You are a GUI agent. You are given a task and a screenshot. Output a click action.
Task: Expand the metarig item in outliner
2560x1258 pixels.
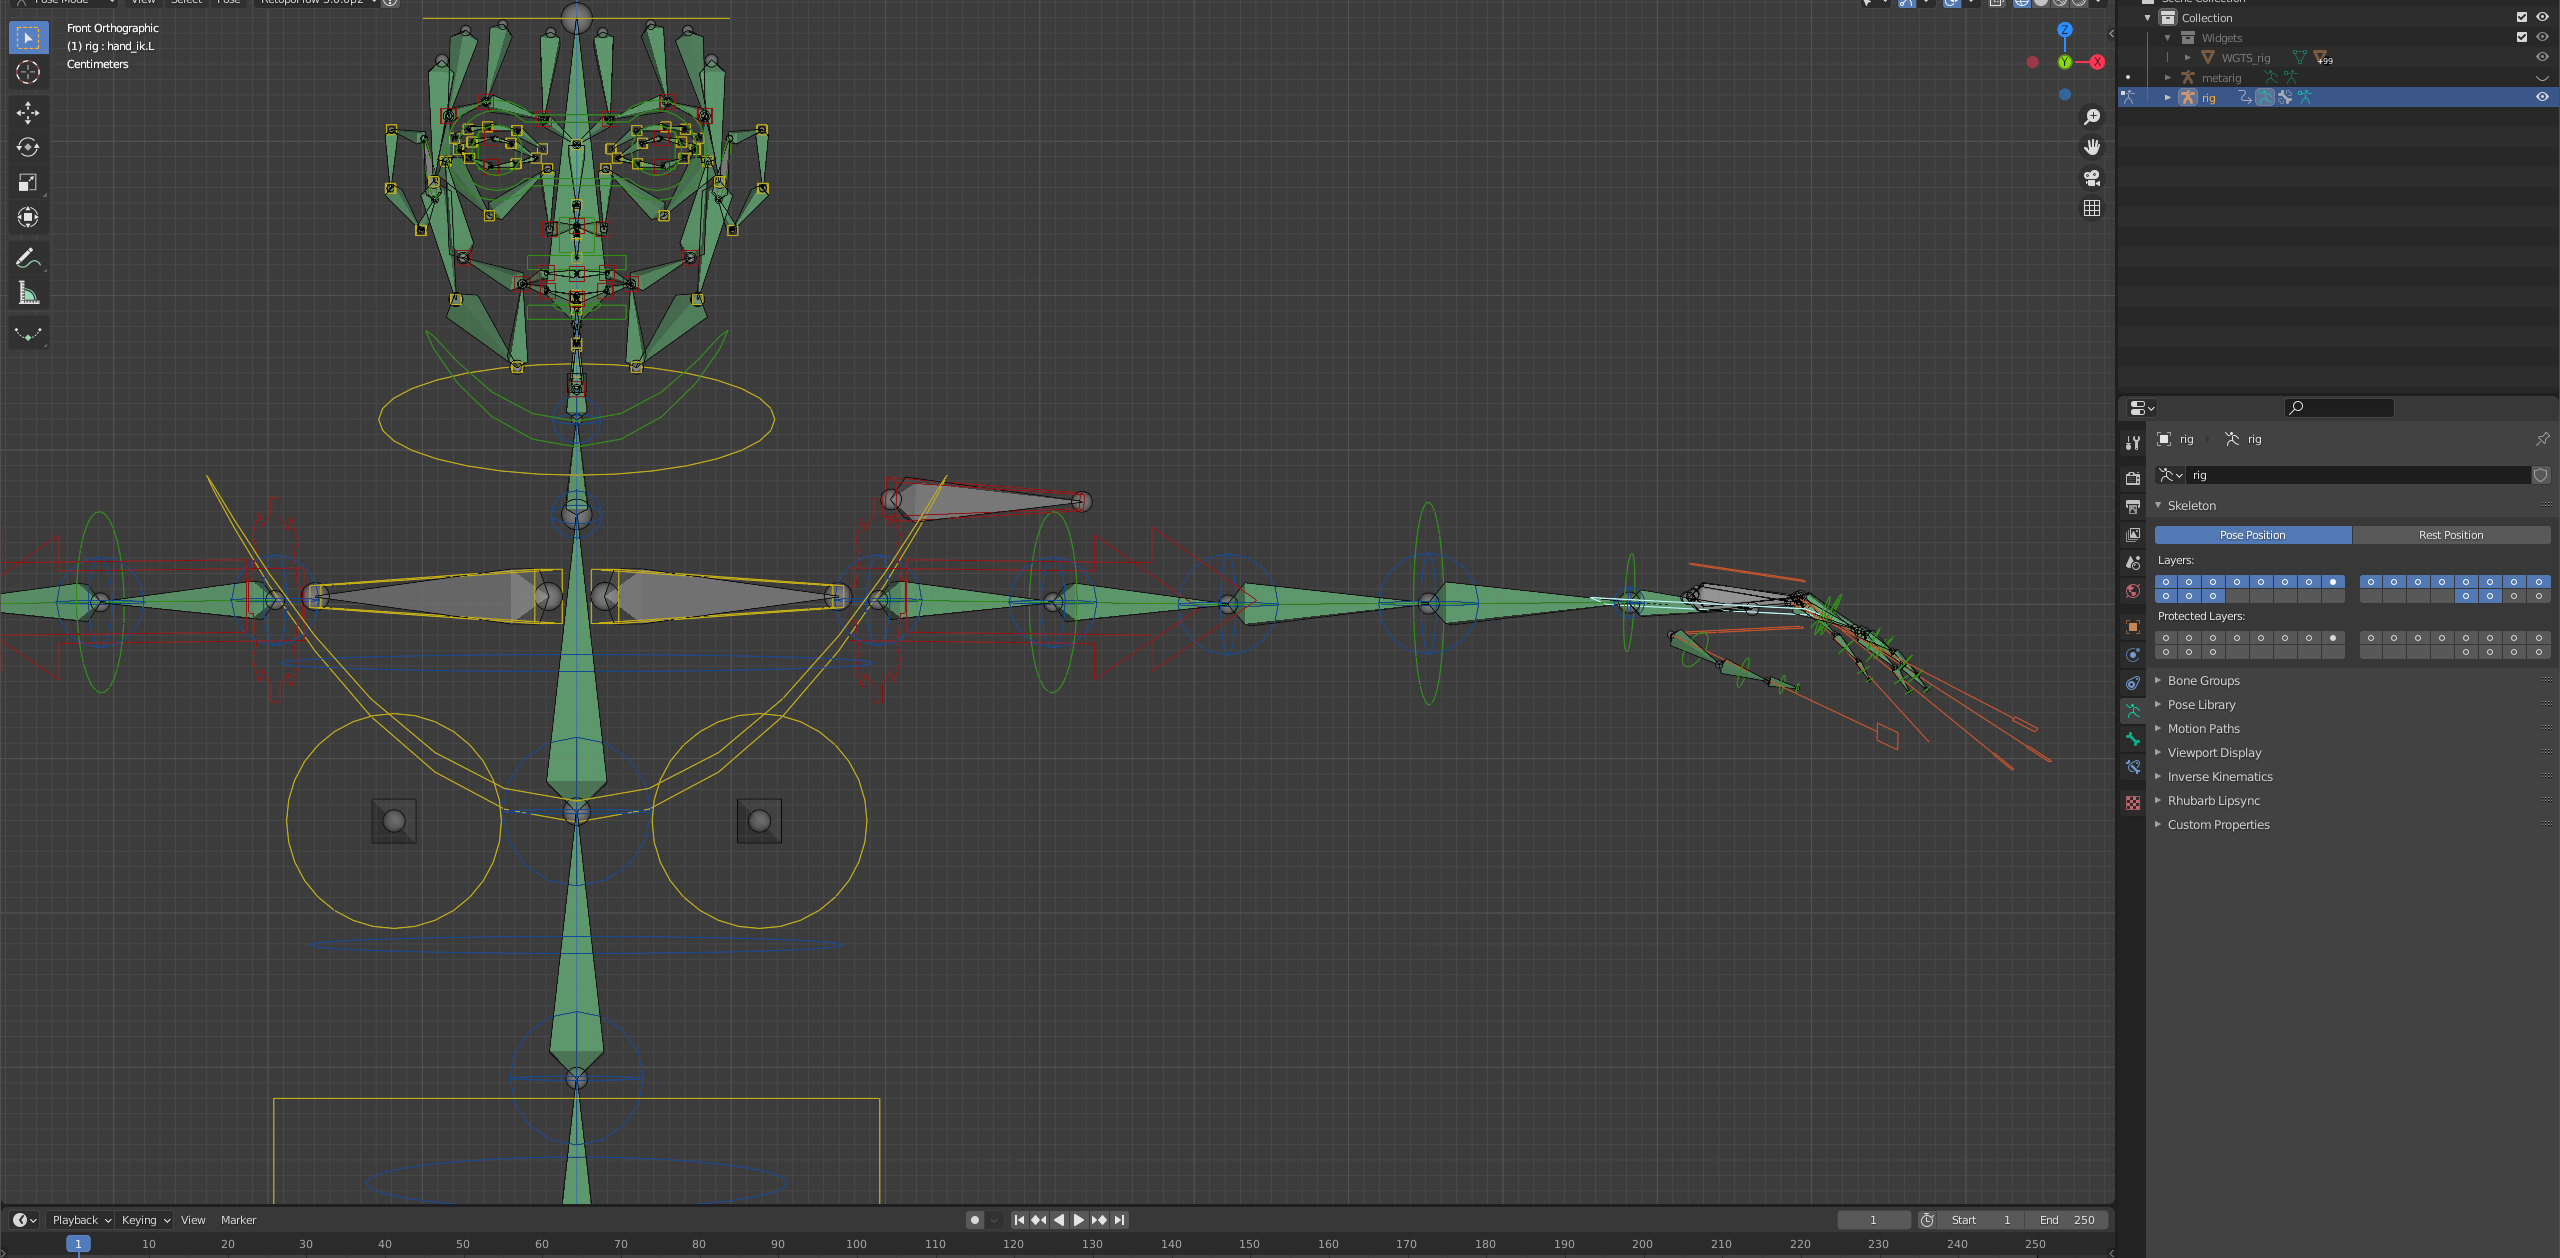click(2168, 78)
